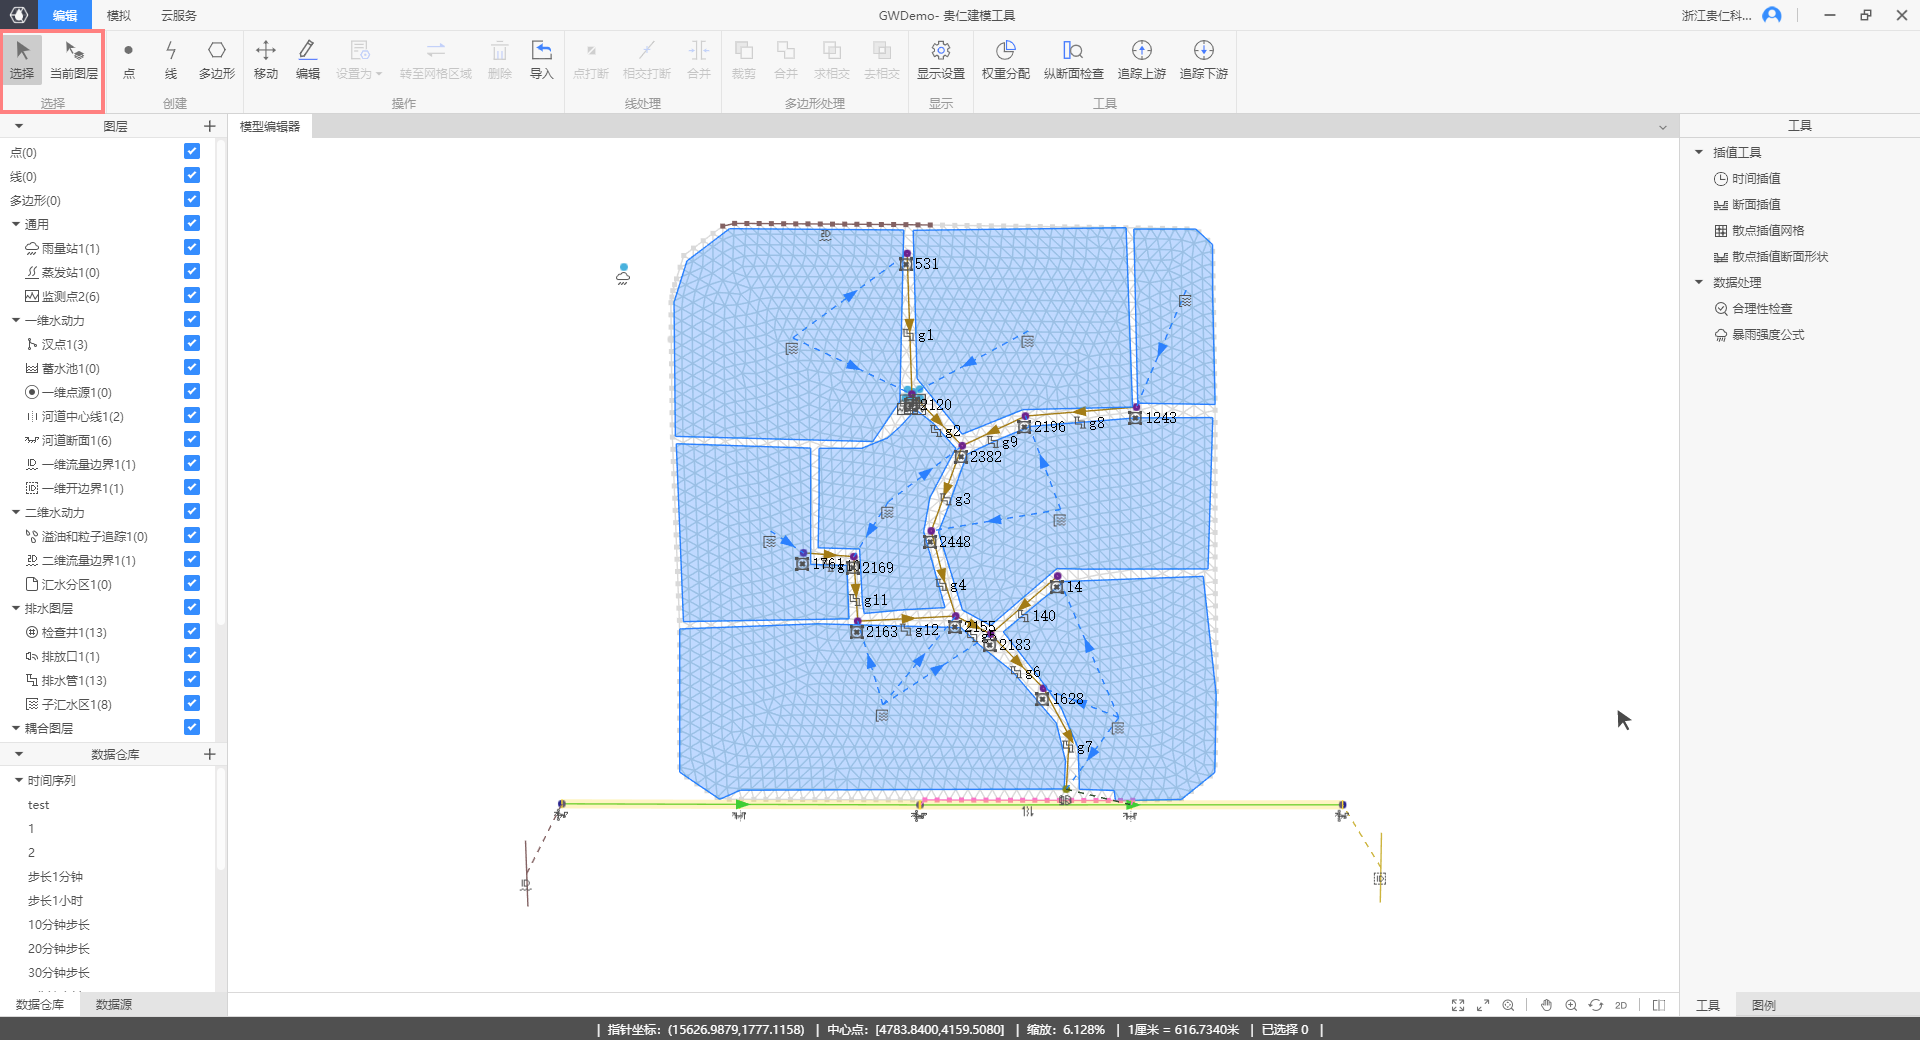Image resolution: width=1920 pixels, height=1040 pixels.
Task: Click the add layer plus button
Action: pos(209,126)
